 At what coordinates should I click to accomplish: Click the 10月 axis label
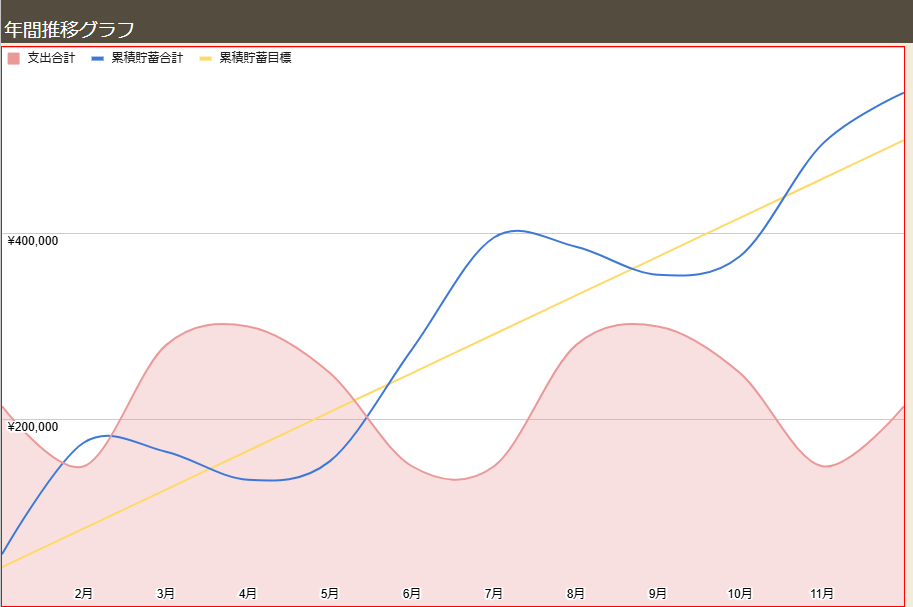[740, 594]
